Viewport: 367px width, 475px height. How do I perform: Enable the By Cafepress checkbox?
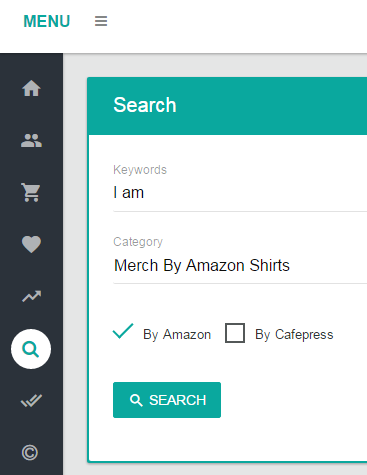coord(235,333)
